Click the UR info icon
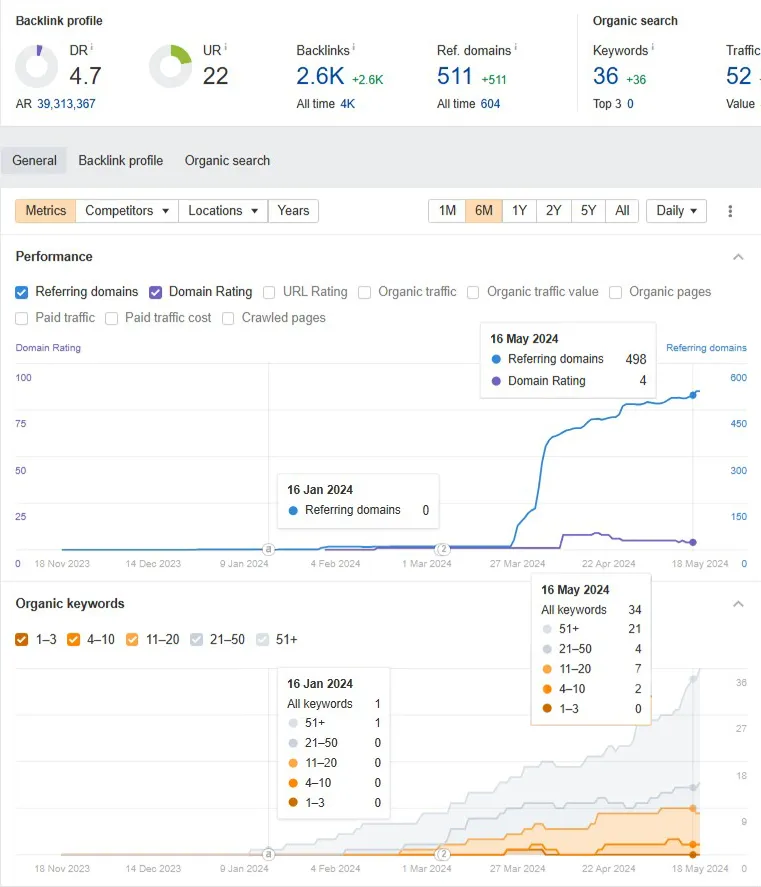The width and height of the screenshot is (761, 887). (x=225, y=48)
